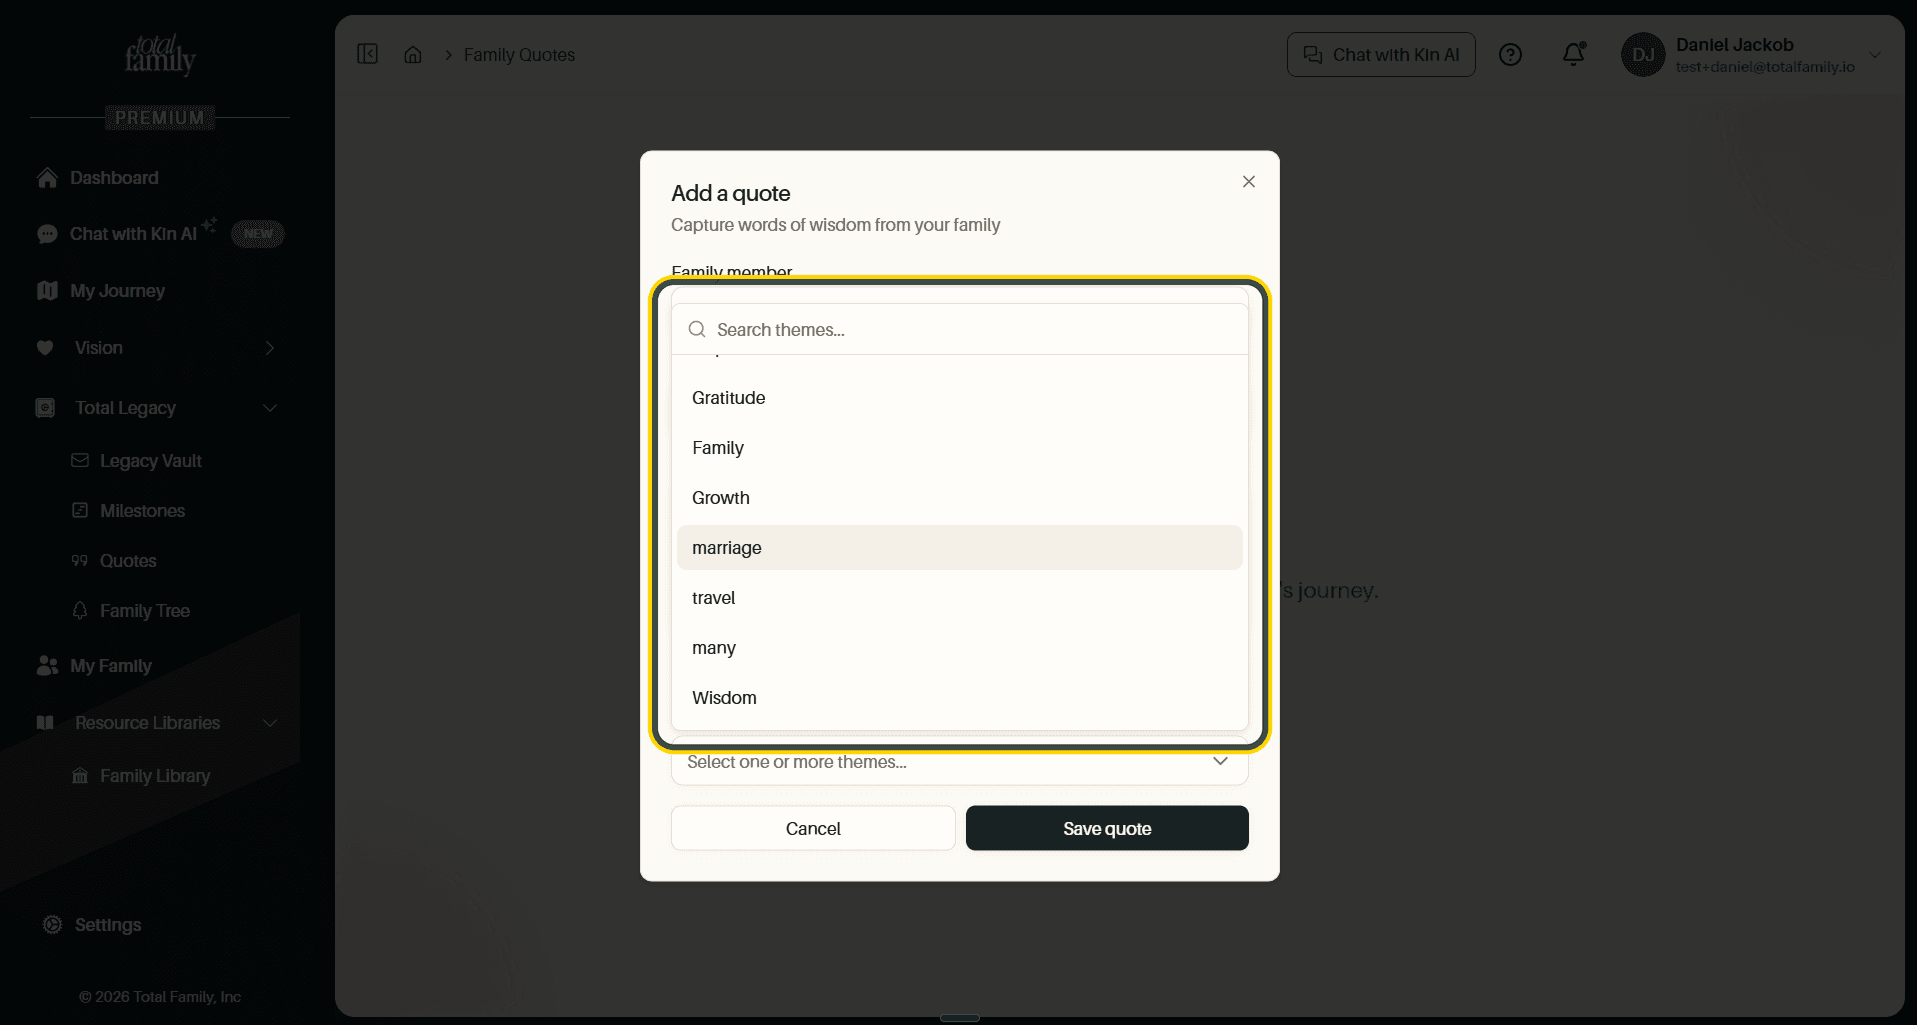Click the Resource Libraries book icon
The height and width of the screenshot is (1025, 1917).
pos(45,722)
